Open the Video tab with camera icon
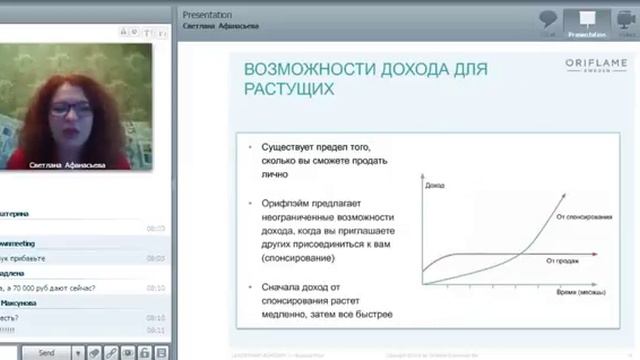640x360 pixels. coord(626,24)
